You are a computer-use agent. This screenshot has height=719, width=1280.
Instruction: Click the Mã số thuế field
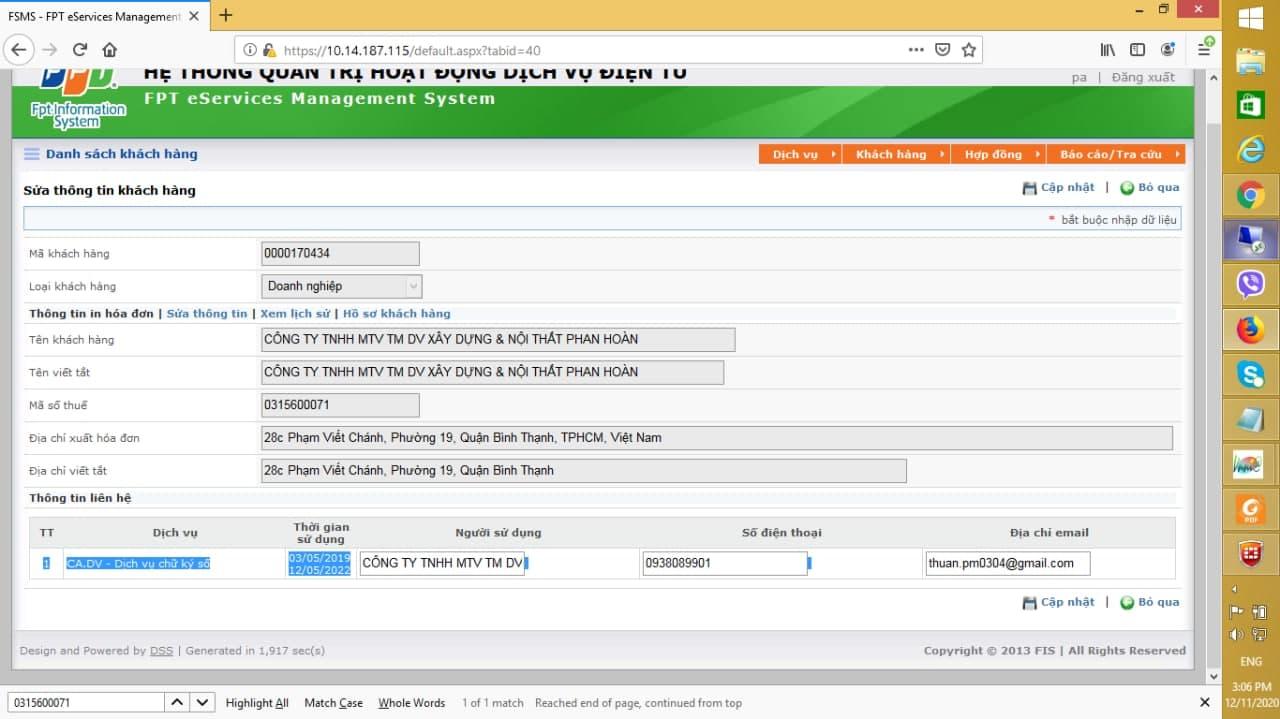point(340,405)
